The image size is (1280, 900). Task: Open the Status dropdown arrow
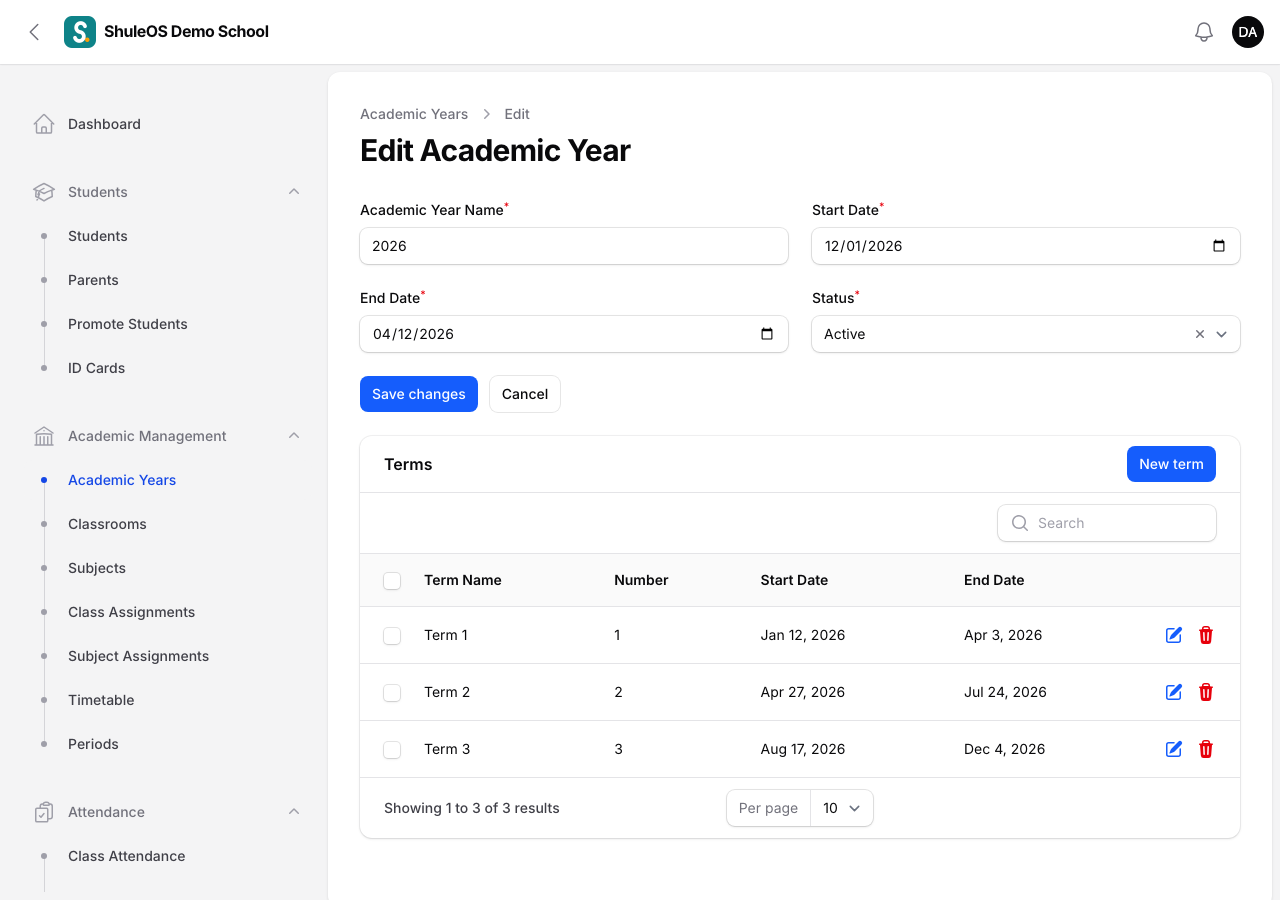coord(1221,334)
